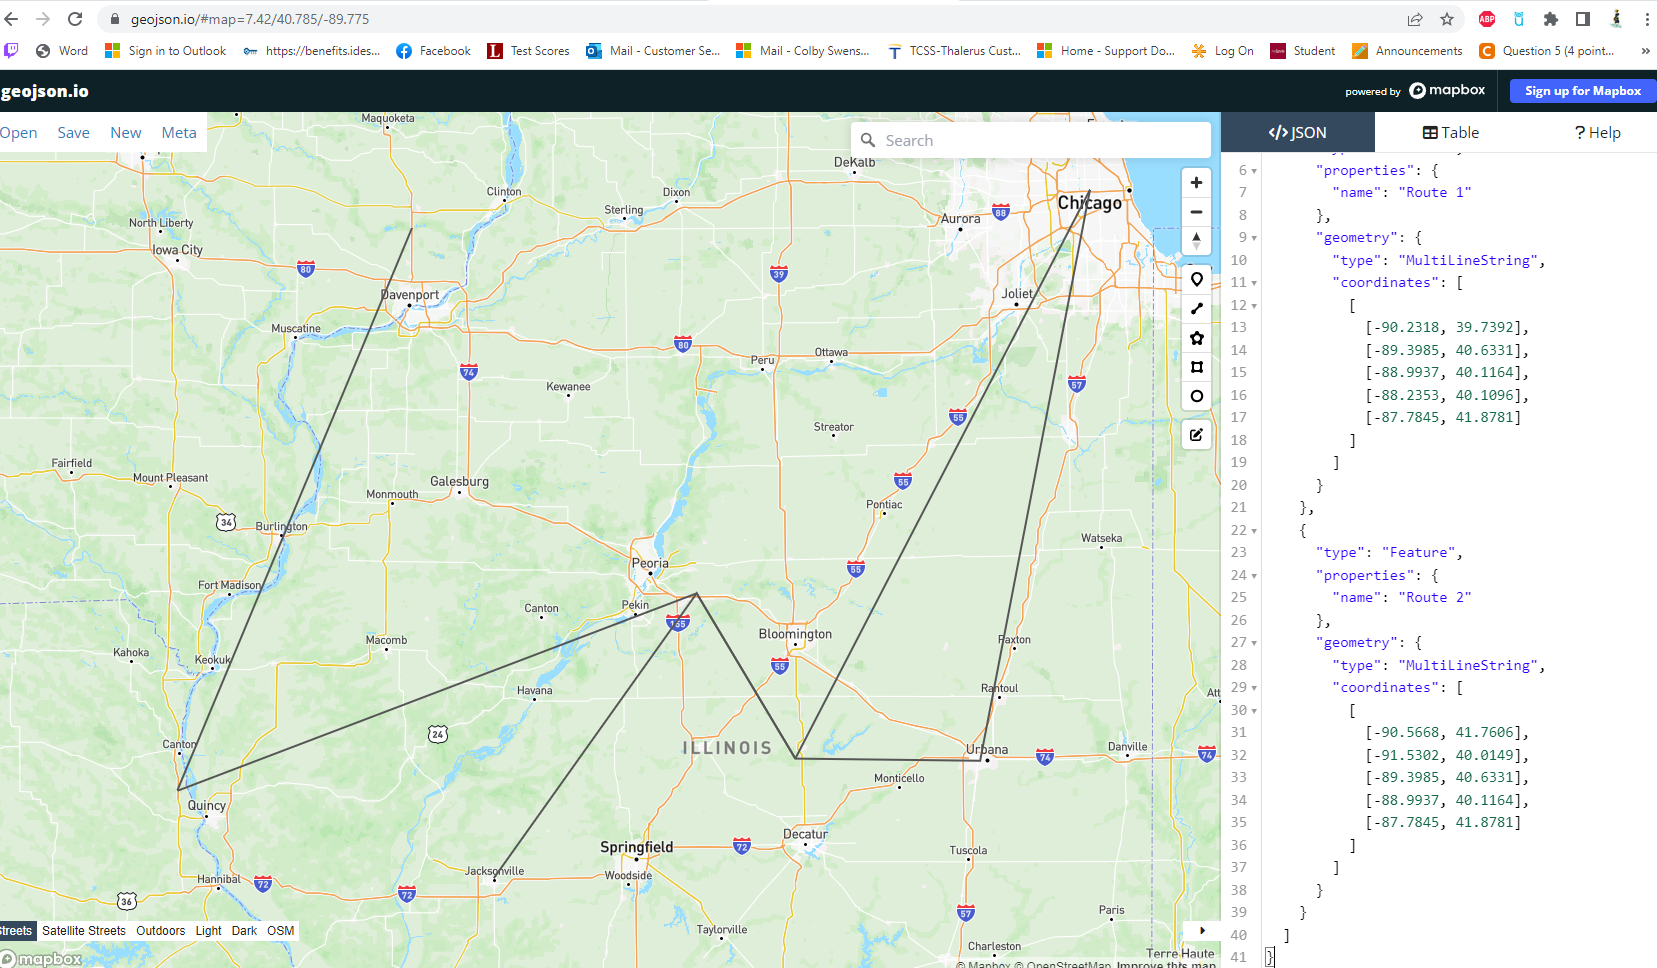Collapse JSON fold at line 29

[x=1254, y=688]
